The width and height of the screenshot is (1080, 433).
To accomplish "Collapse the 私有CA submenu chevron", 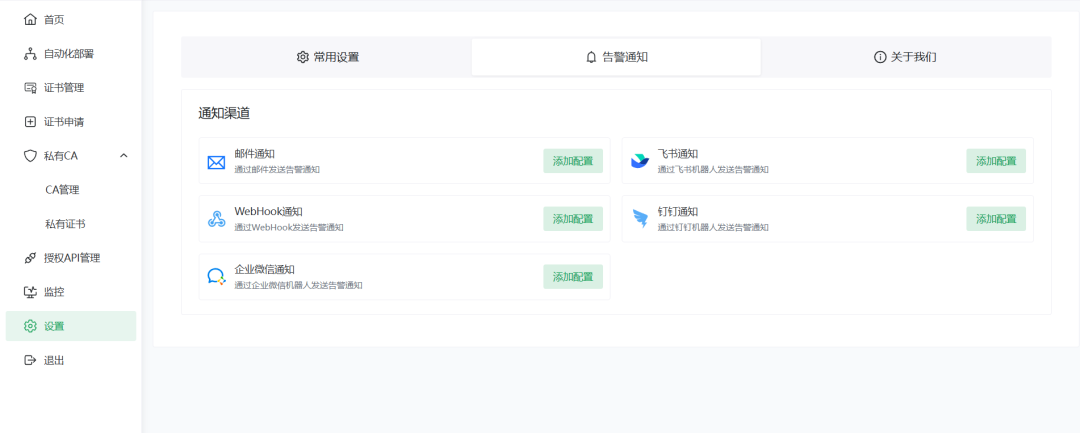I will 123,156.
